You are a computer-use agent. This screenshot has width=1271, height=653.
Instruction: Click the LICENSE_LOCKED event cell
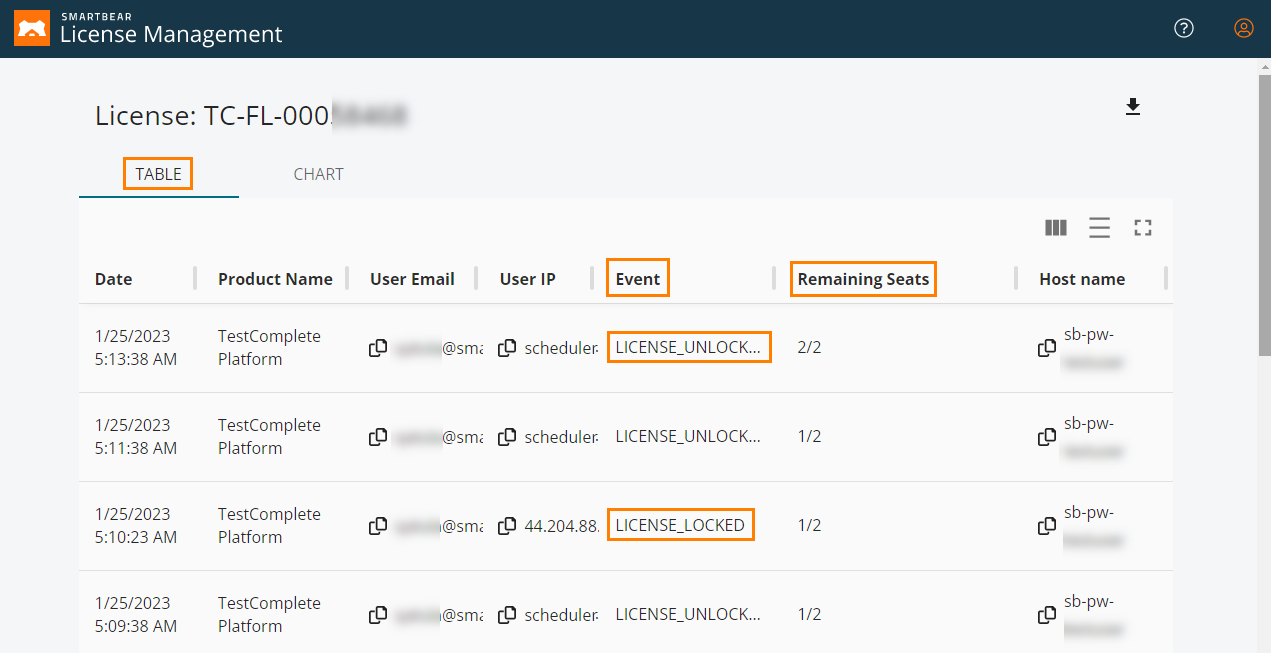pyautogui.click(x=680, y=525)
